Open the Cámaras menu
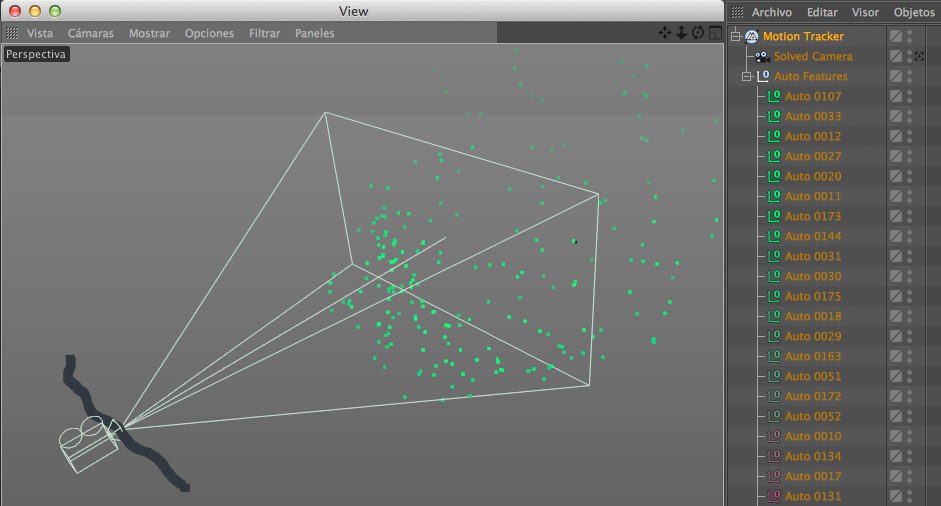Viewport: 941px width, 506px height. 91,34
